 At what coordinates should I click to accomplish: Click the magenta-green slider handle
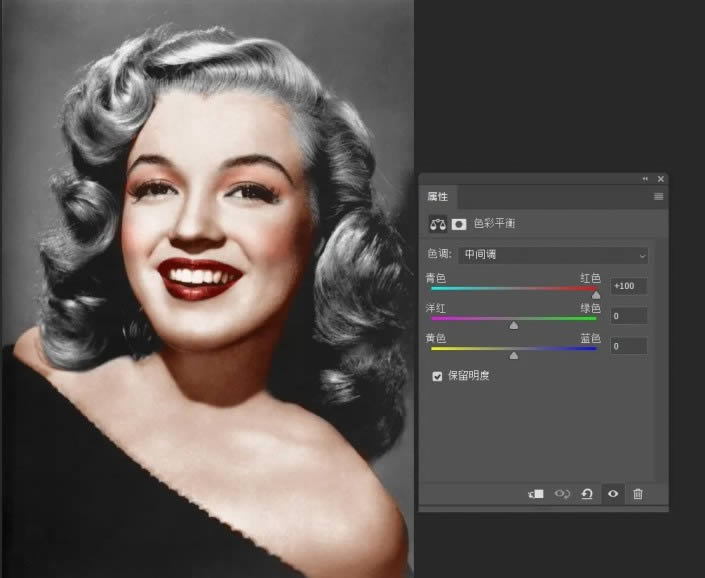click(x=514, y=325)
